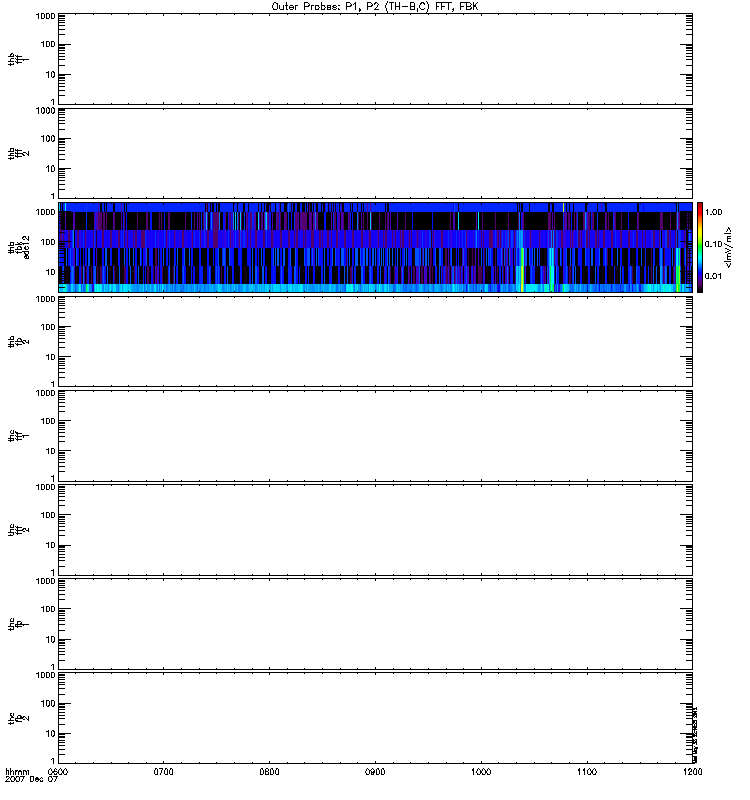
Task: Select the 1.00 color scale value
Action: (x=713, y=212)
